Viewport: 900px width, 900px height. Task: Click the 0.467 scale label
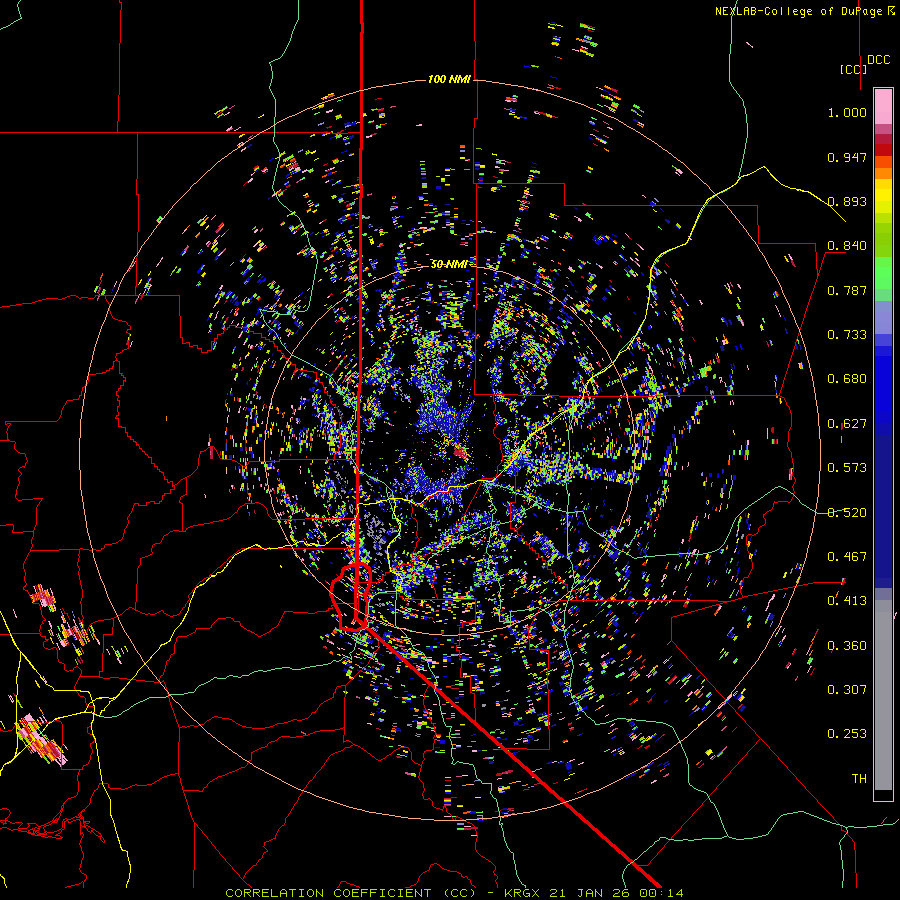pos(847,557)
